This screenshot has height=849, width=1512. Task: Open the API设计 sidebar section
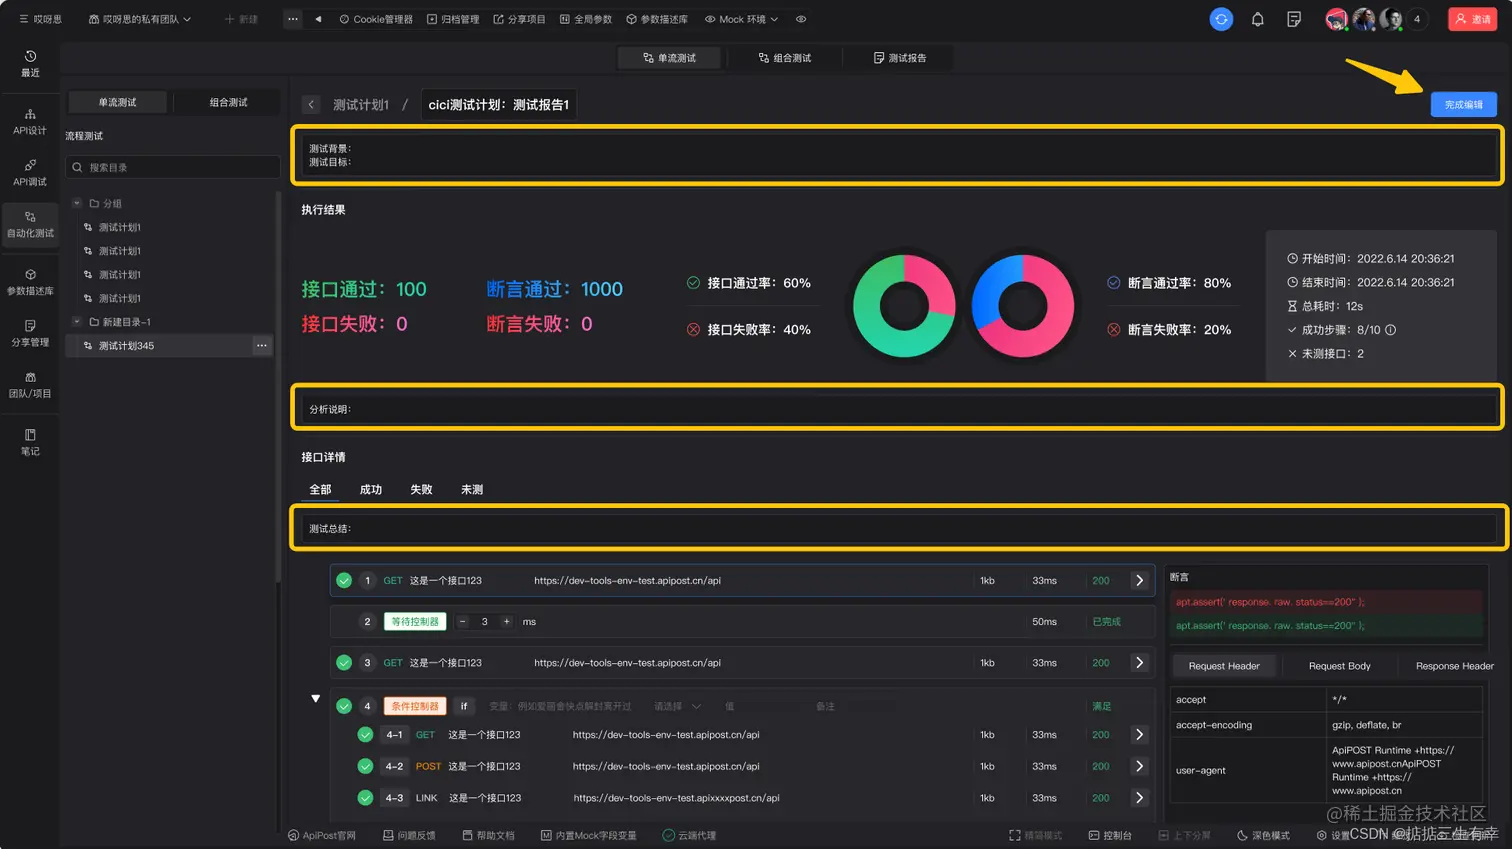click(30, 122)
